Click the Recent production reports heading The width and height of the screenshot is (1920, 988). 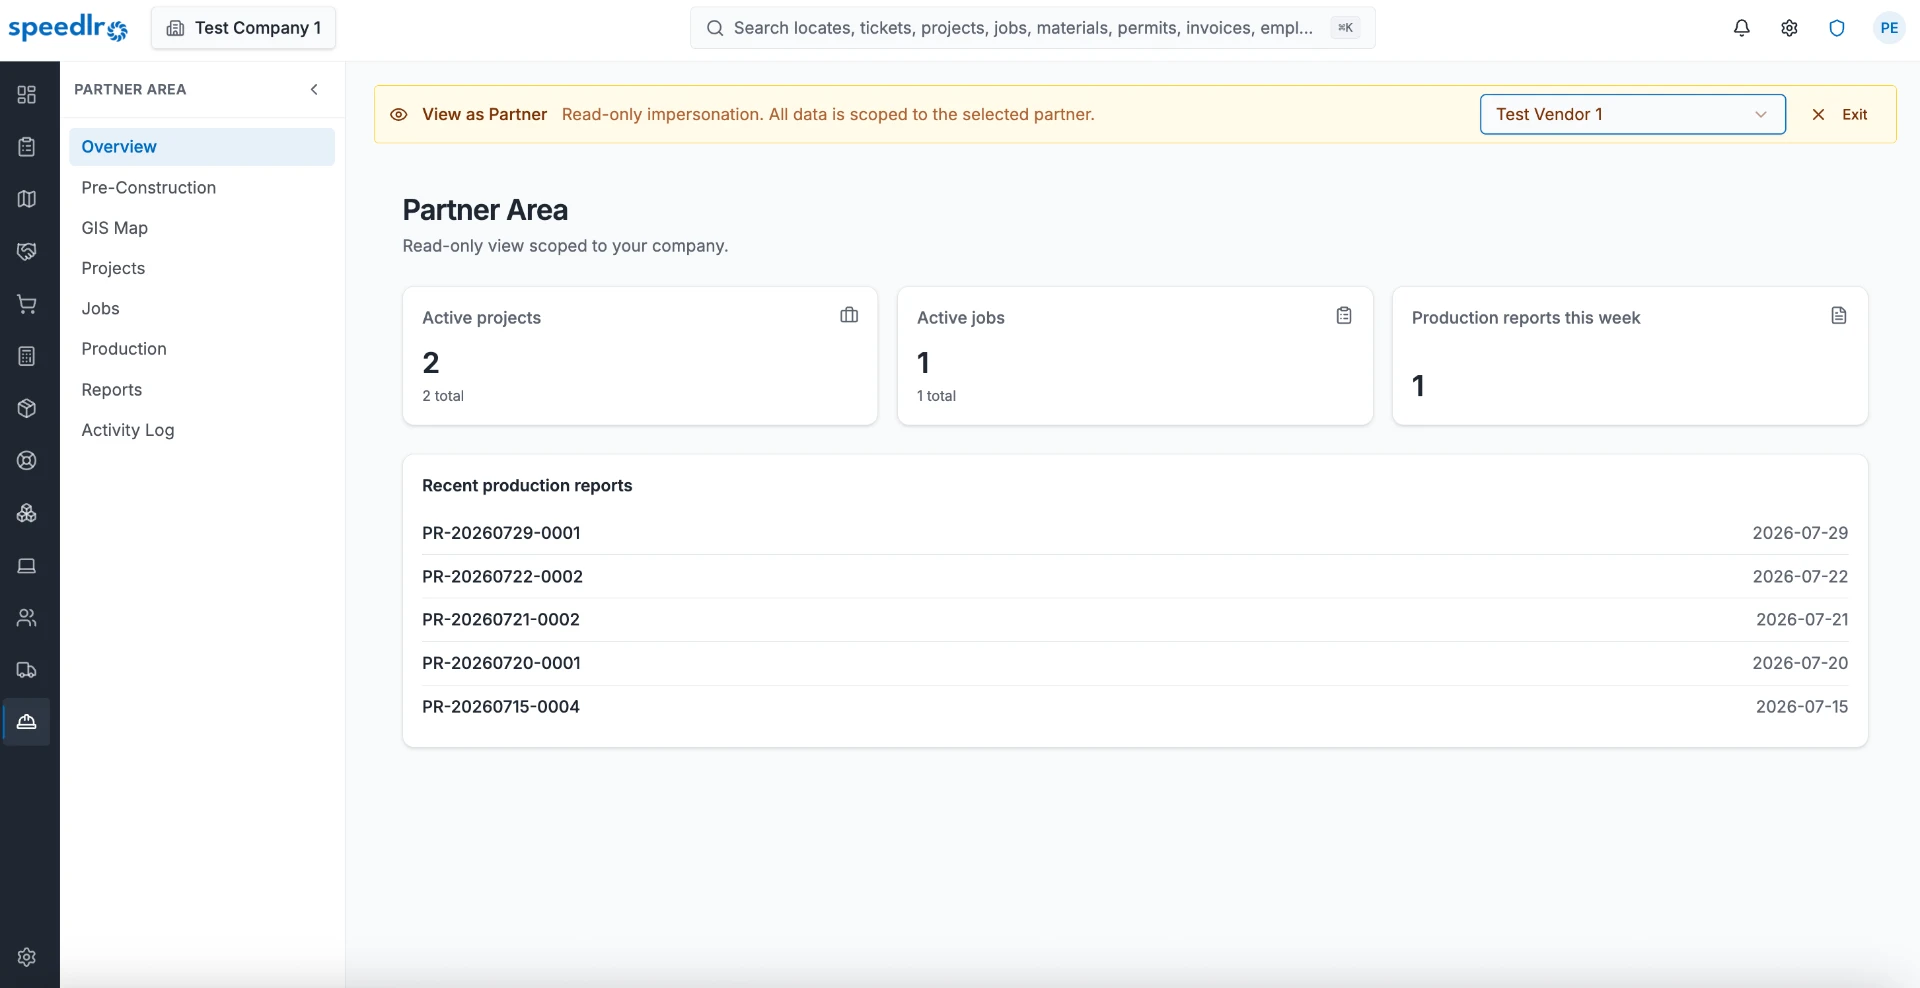click(527, 485)
